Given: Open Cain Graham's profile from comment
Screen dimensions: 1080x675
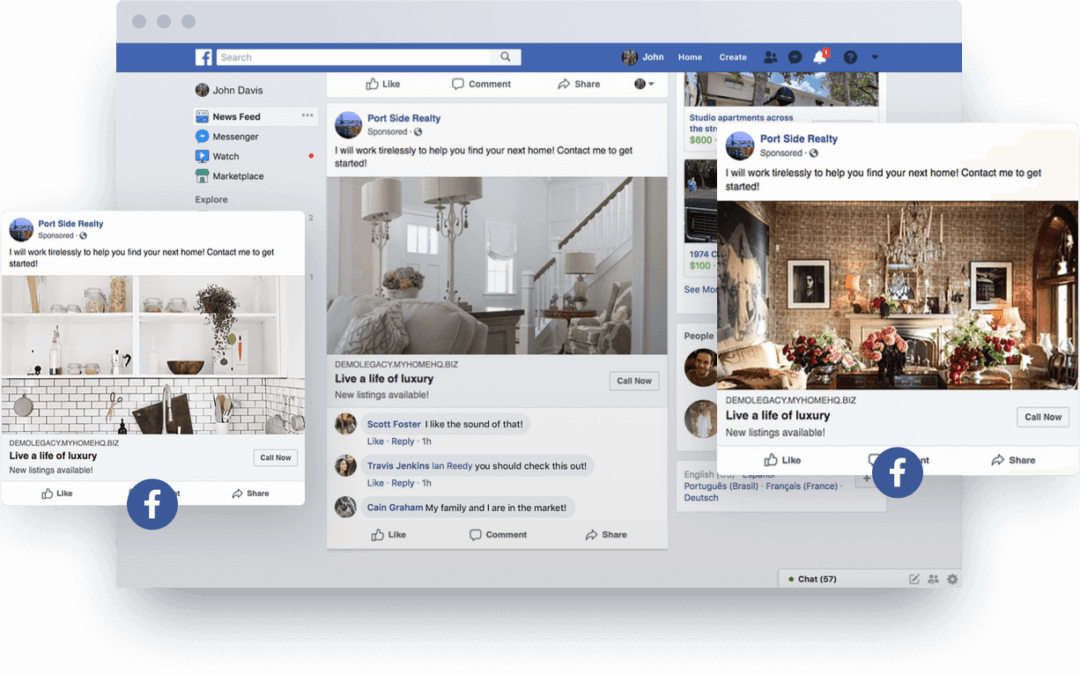Looking at the screenshot, I should point(395,508).
